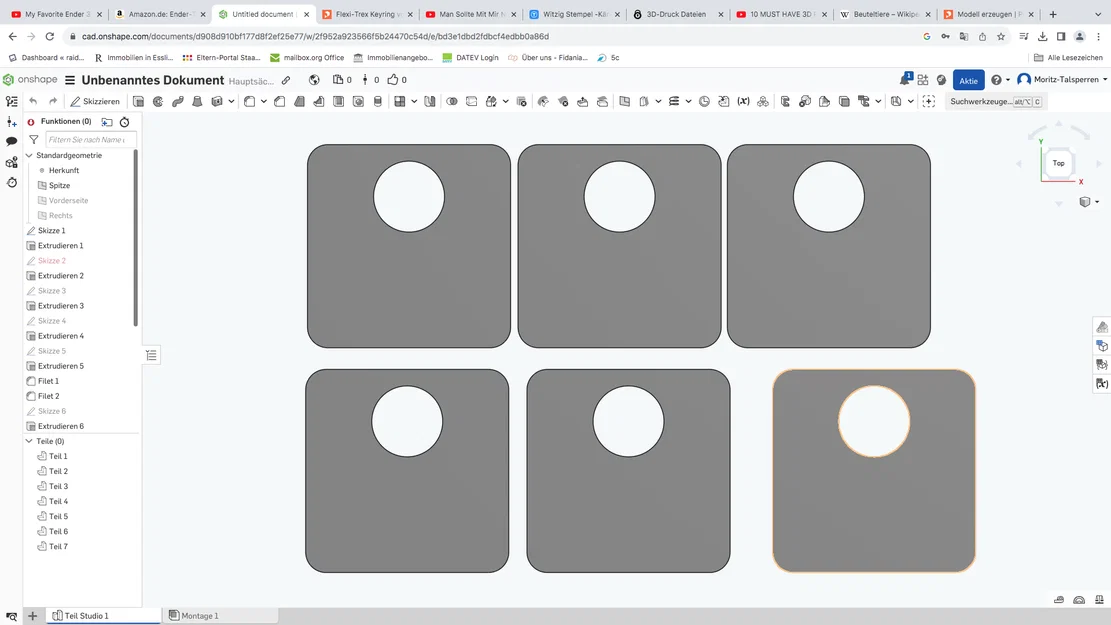The height and width of the screenshot is (625, 1111).
Task: Select Skizze 1 in feature list
Action: click(52, 230)
